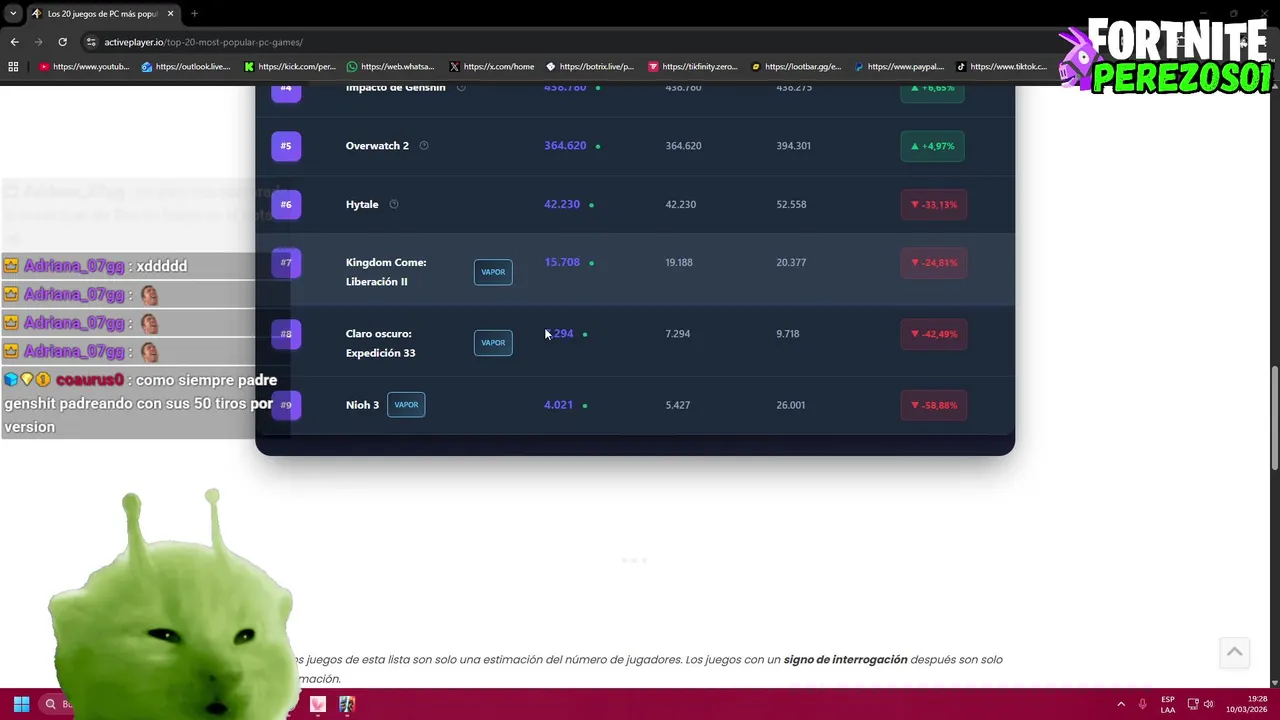Click VAPOR tag for Claro oscuro
Image resolution: width=1280 pixels, height=720 pixels.
(x=493, y=343)
